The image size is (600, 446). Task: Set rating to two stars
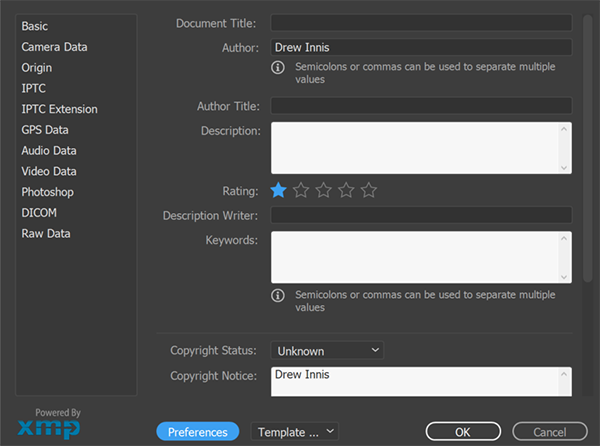tap(301, 190)
